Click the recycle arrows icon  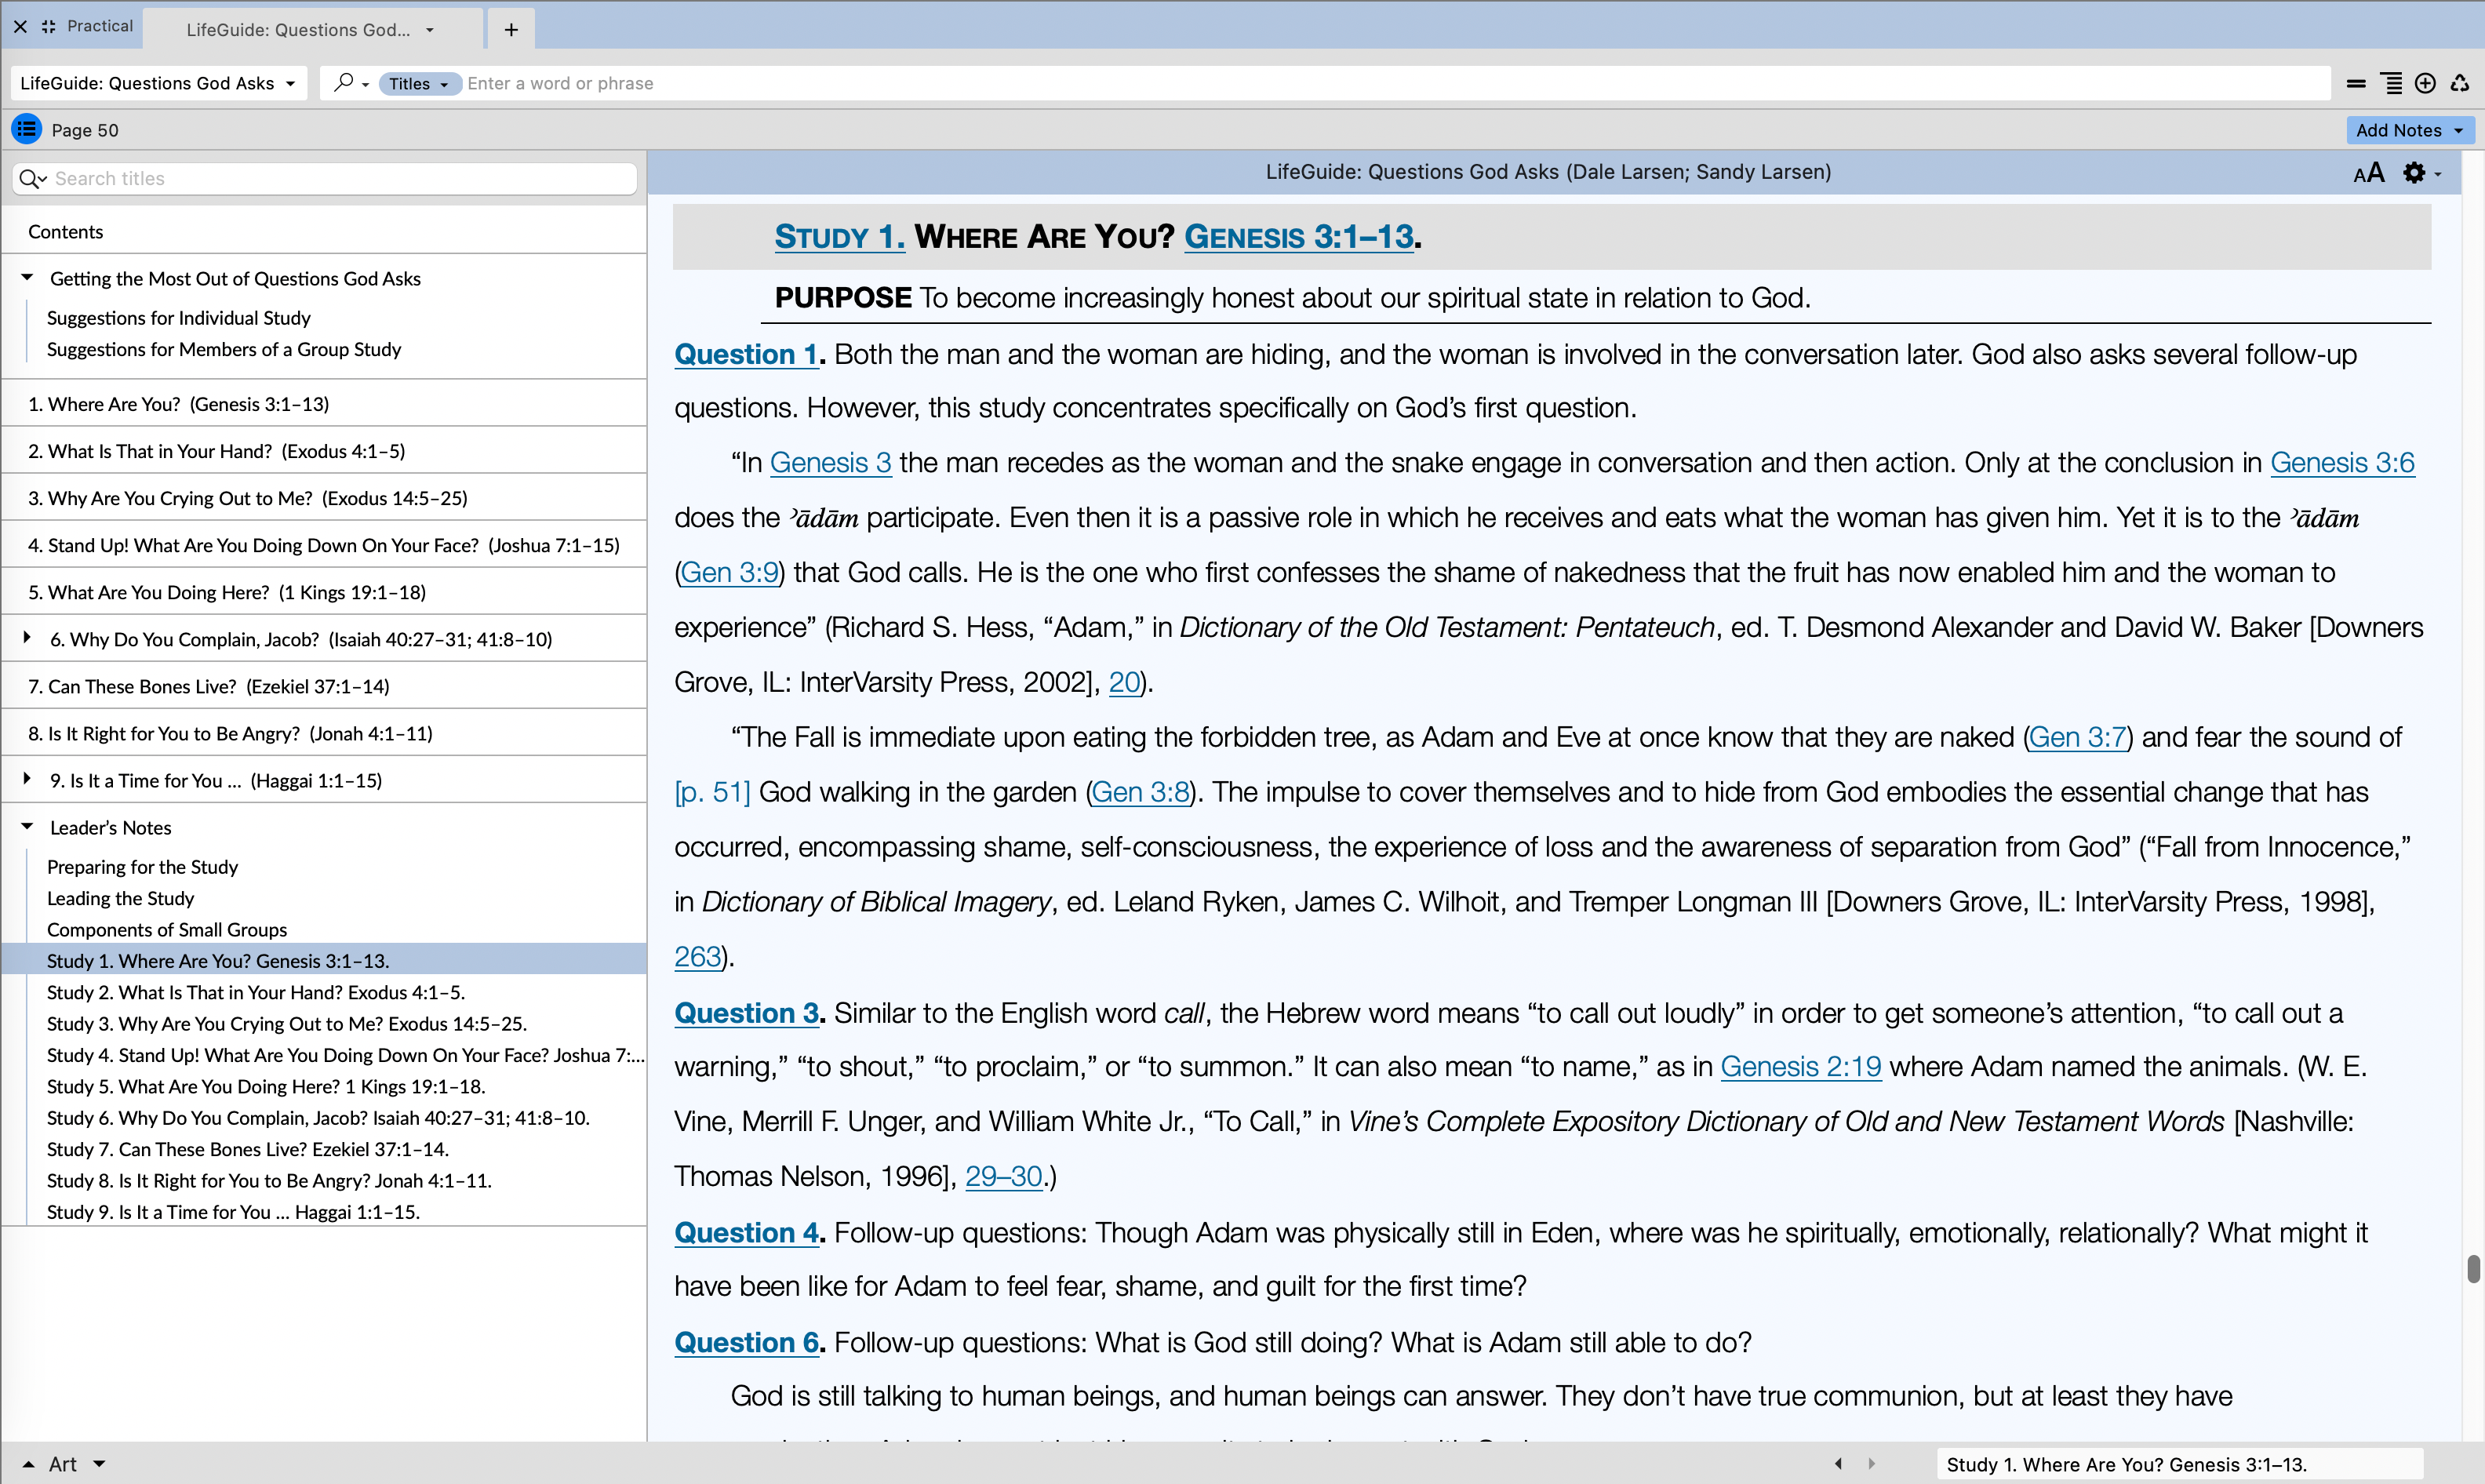pos(2460,84)
